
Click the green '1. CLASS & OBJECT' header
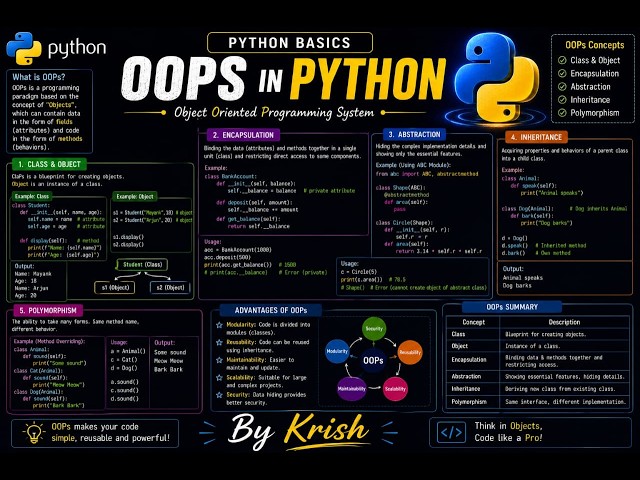(49, 164)
